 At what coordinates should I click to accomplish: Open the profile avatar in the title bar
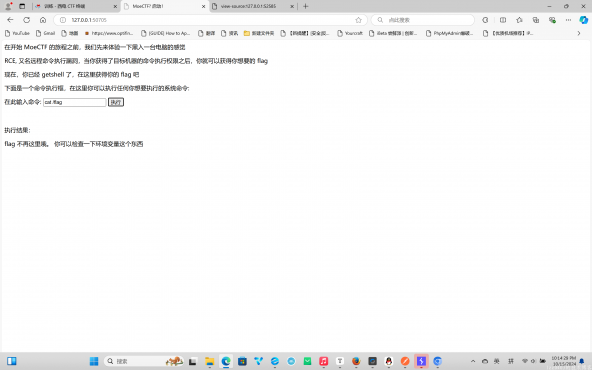pos(8,6)
